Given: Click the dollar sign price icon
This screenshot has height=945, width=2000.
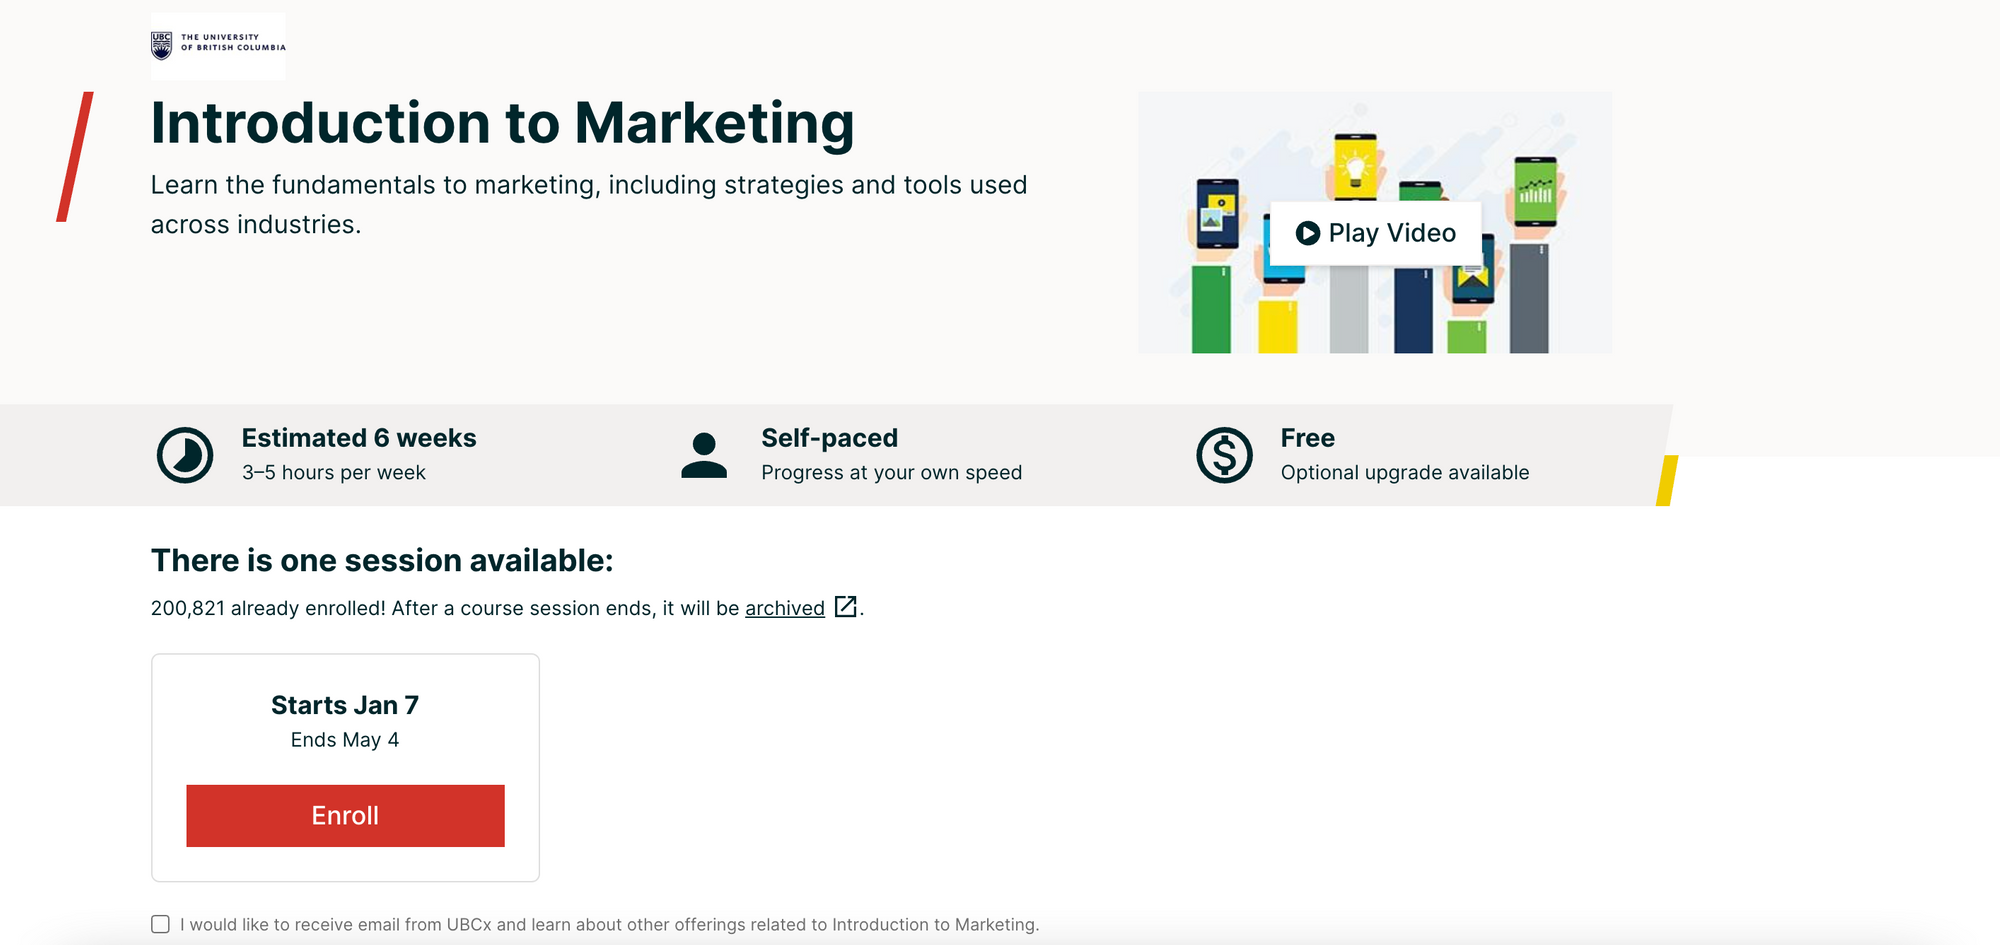Looking at the screenshot, I should tap(1224, 455).
